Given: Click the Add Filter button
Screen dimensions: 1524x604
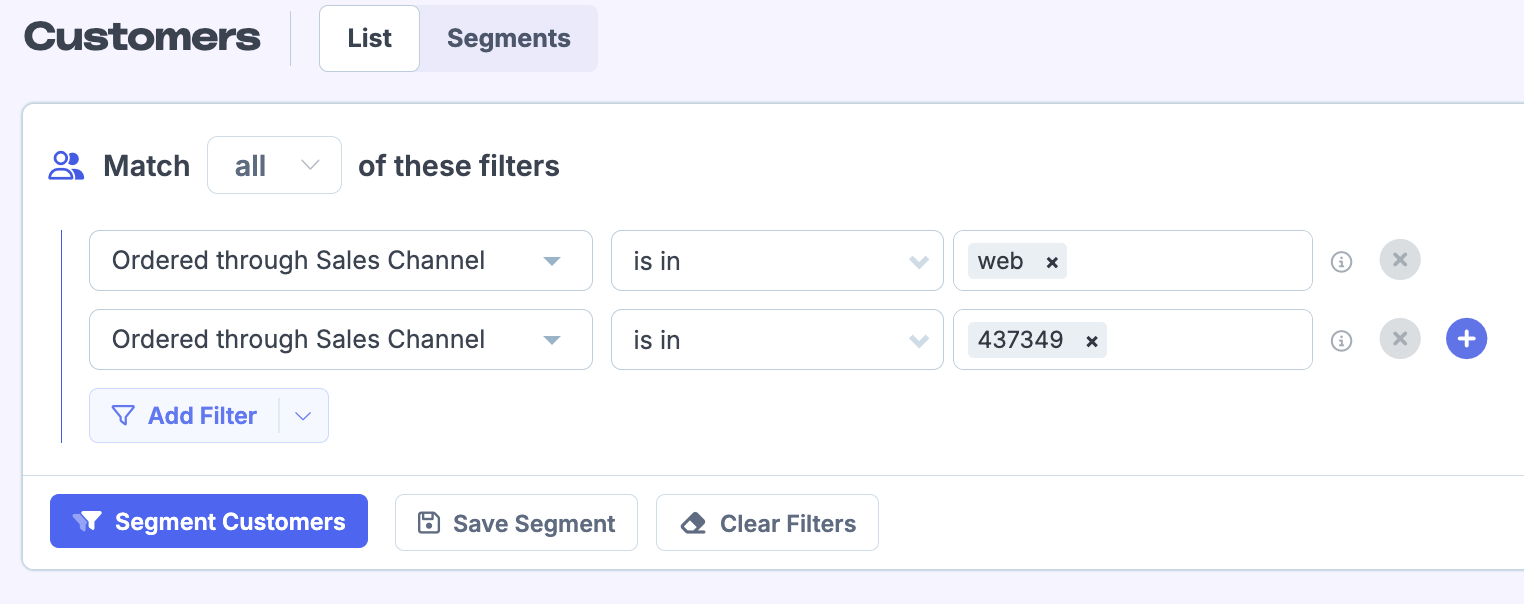Looking at the screenshot, I should (x=185, y=416).
